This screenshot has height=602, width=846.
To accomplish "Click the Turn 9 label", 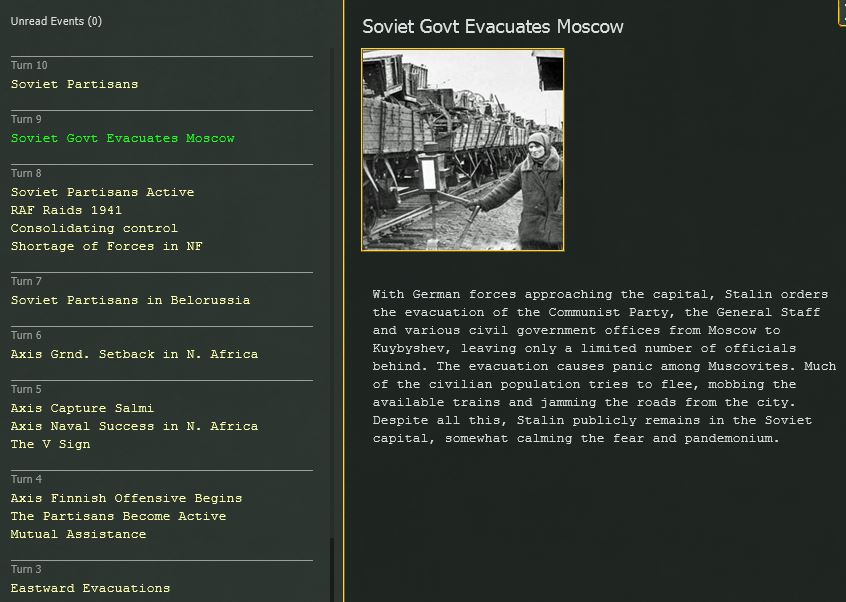I will (26, 119).
